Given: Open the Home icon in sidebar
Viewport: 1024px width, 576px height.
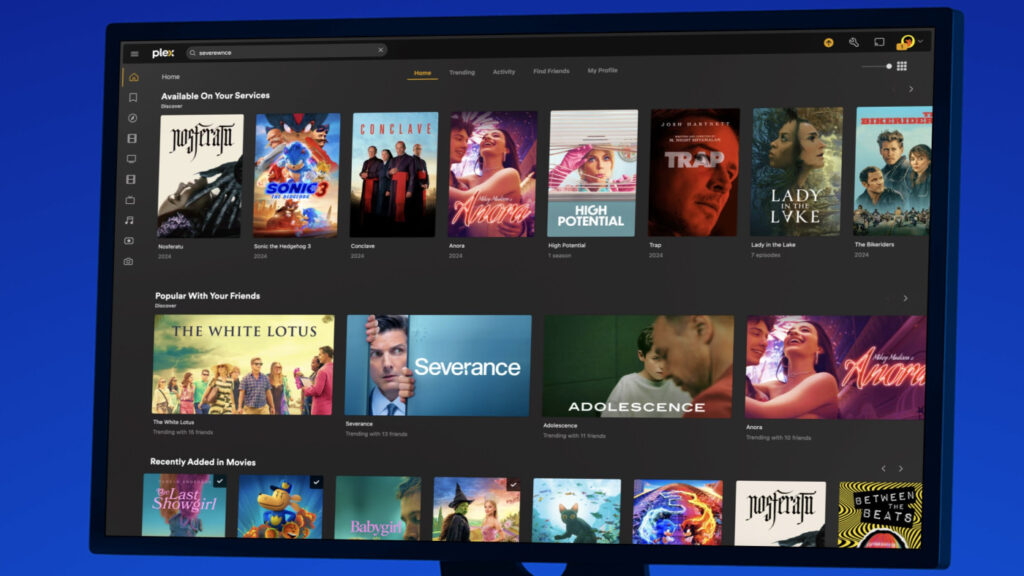Looking at the screenshot, I should 134,77.
